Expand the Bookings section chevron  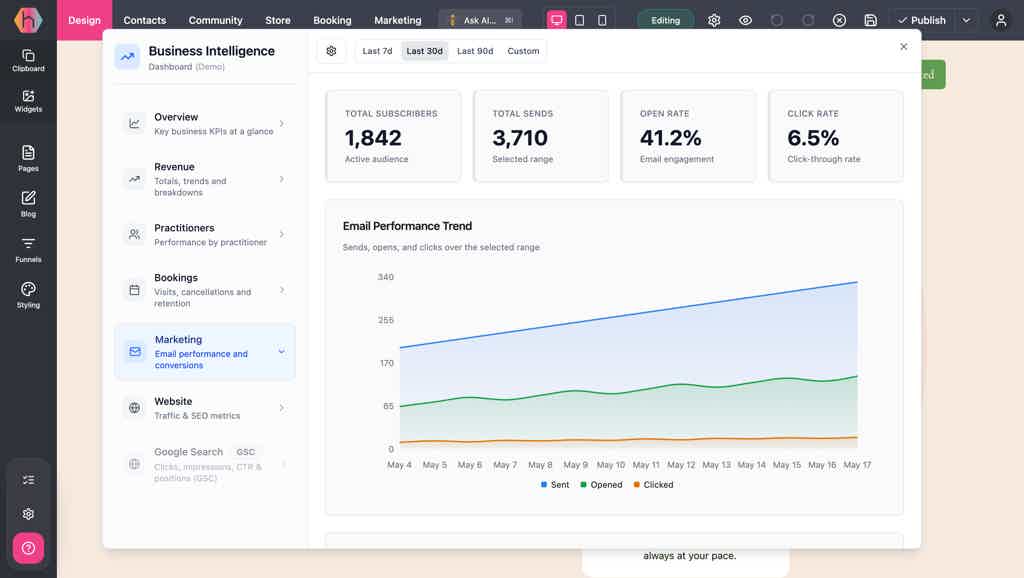281,290
